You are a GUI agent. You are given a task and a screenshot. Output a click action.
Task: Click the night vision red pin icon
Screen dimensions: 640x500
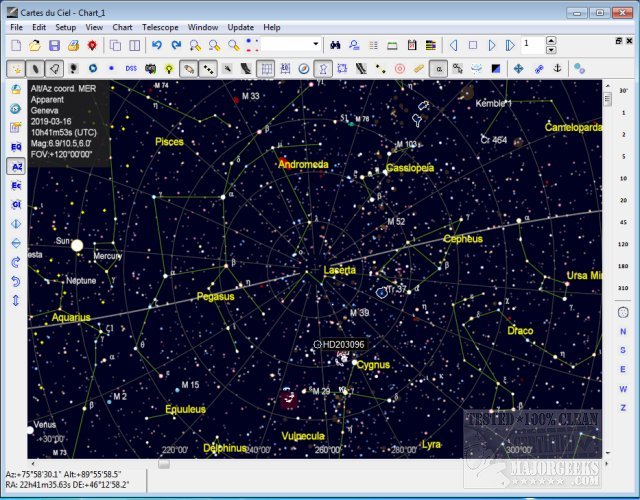pos(93,45)
